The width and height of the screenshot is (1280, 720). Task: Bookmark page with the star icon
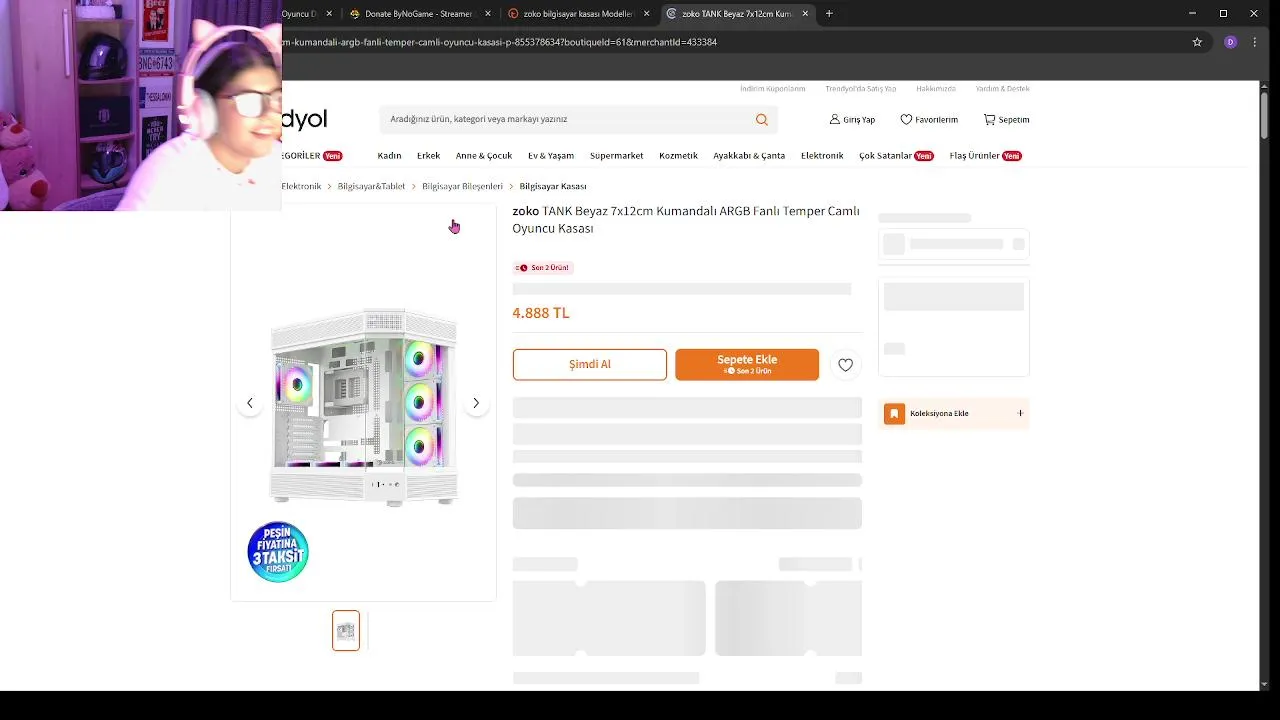coord(1197,42)
